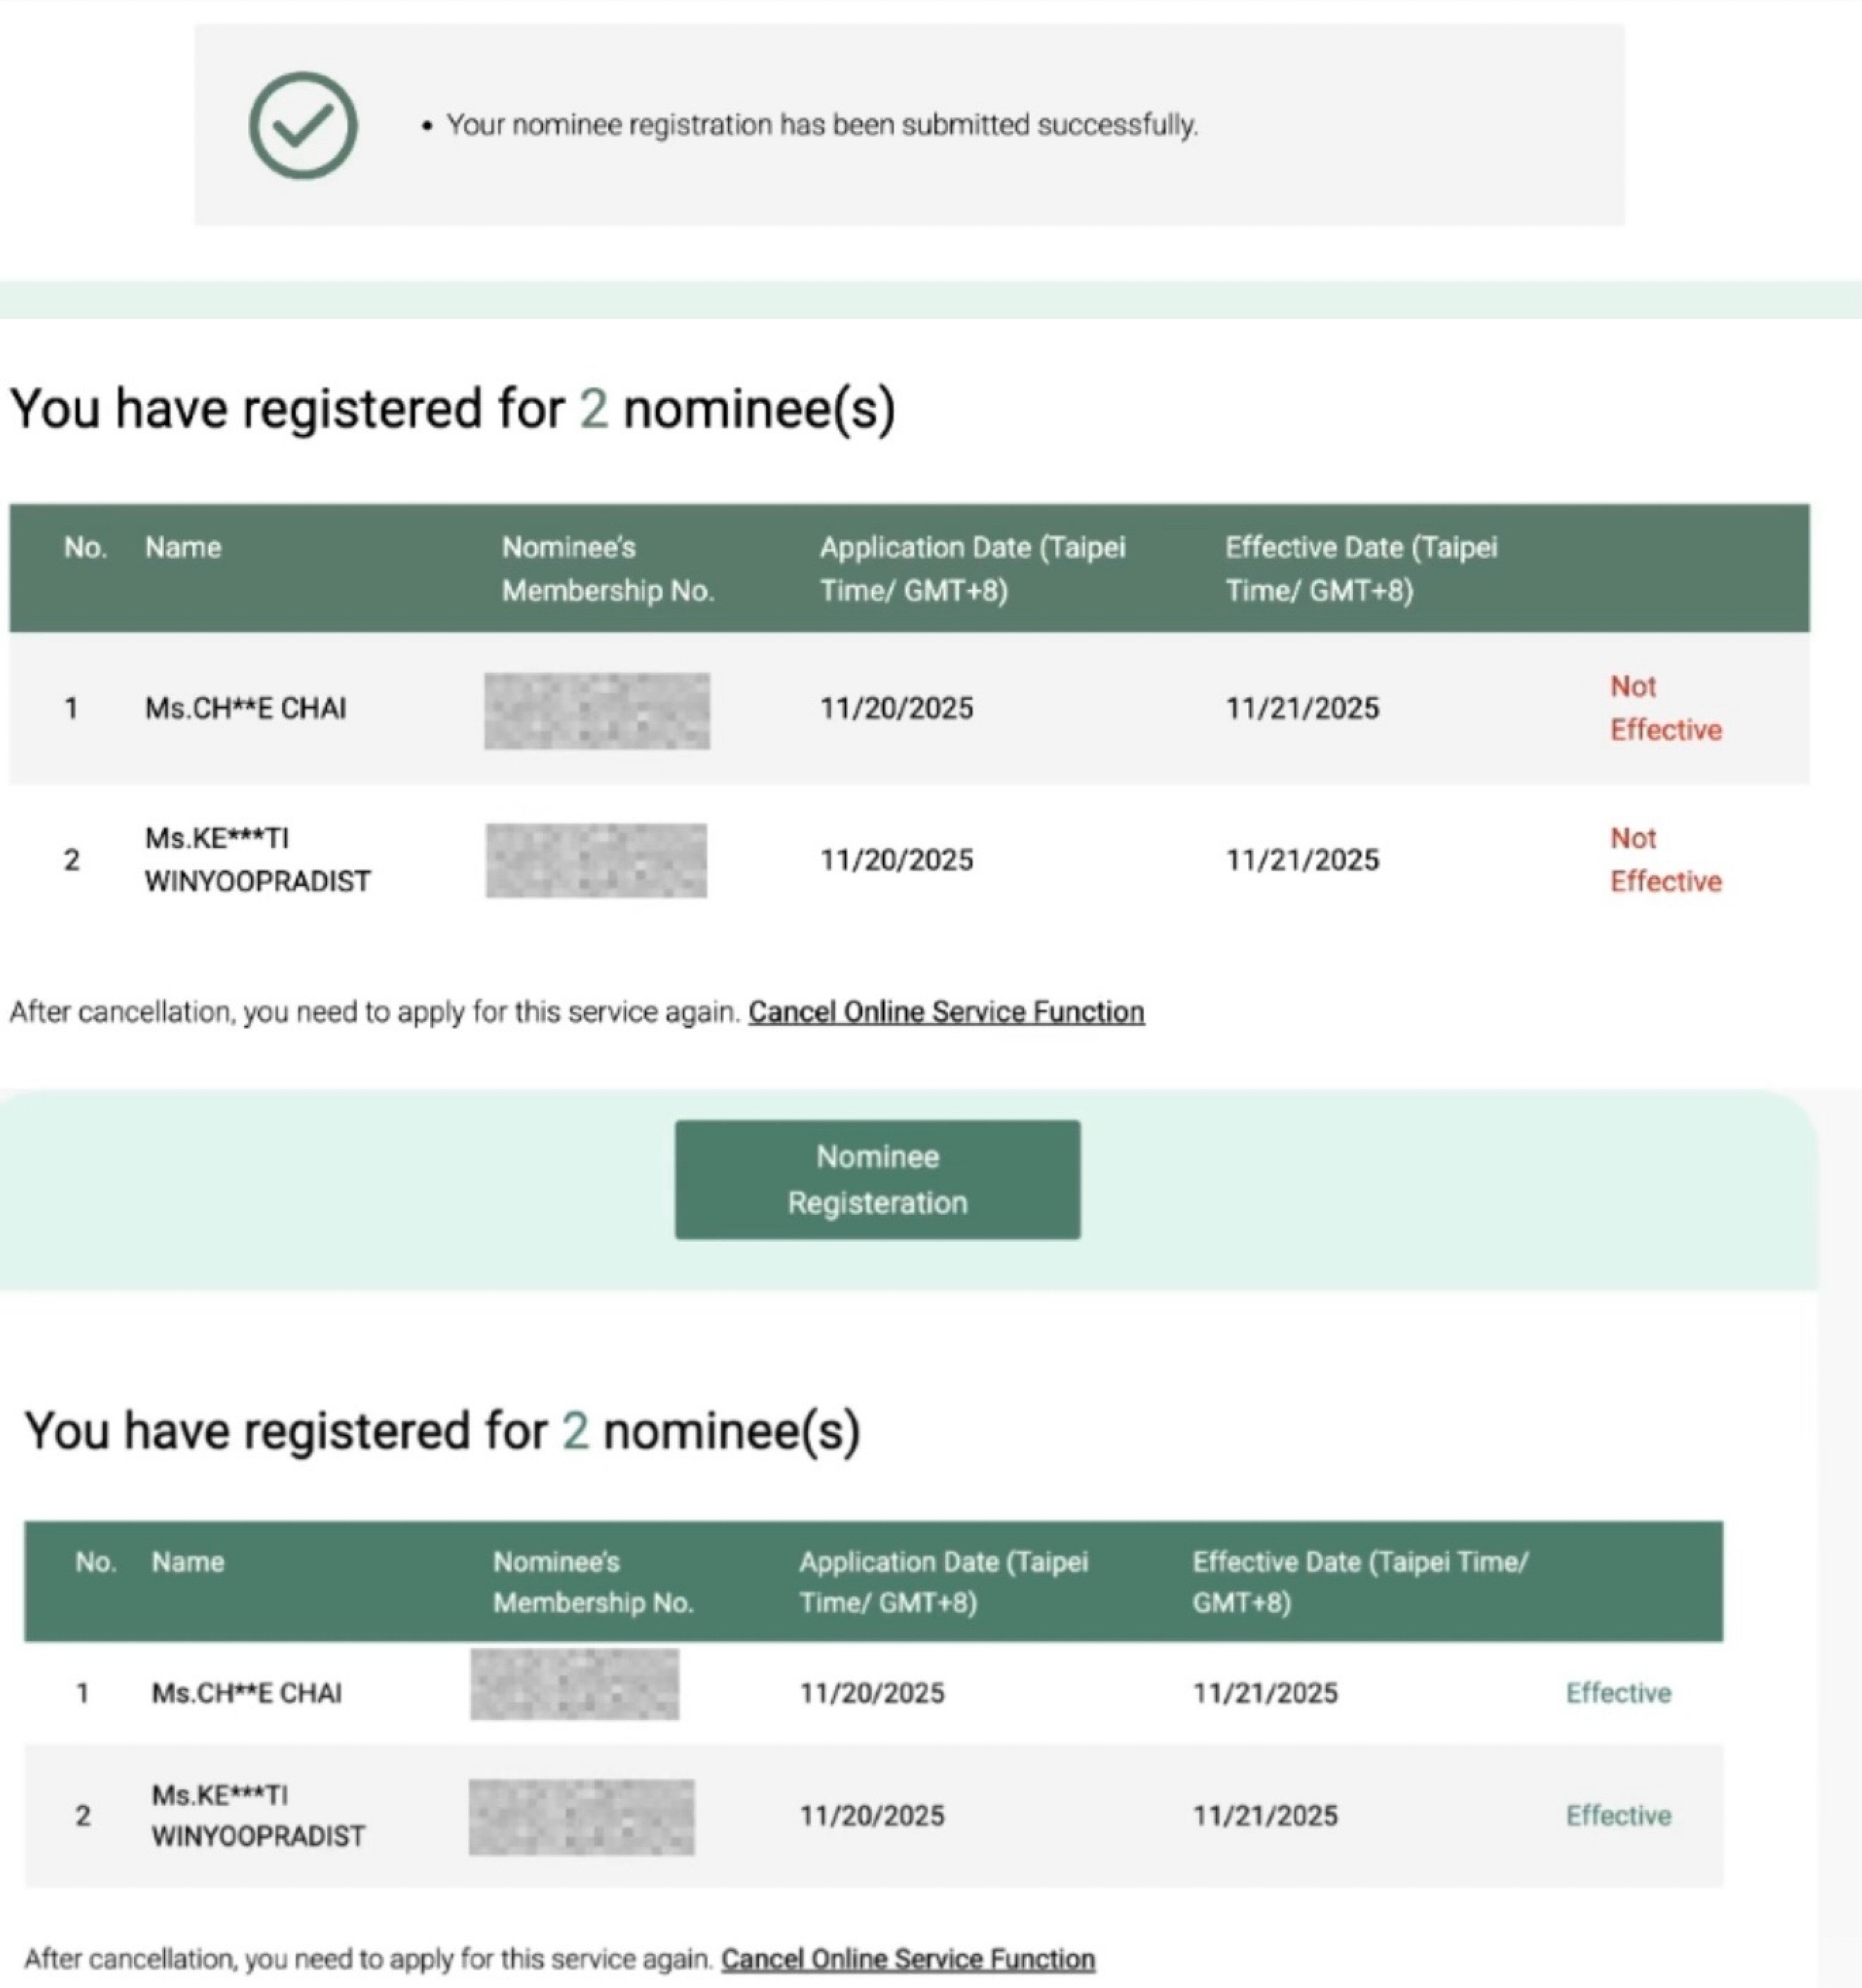The height and width of the screenshot is (1988, 1862).
Task: Click Not Effective status for Ms.CH**E CHAI
Action: click(1665, 708)
